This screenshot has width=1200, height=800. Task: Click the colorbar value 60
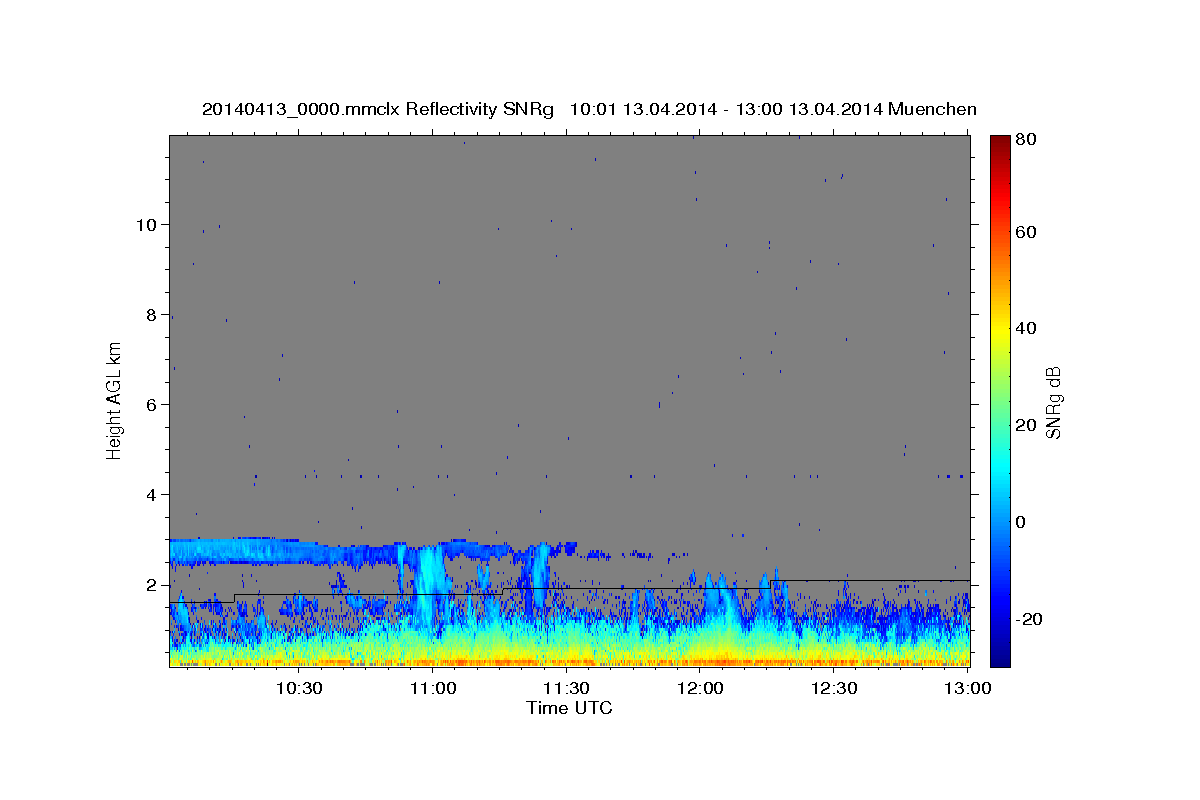[x=1027, y=232]
